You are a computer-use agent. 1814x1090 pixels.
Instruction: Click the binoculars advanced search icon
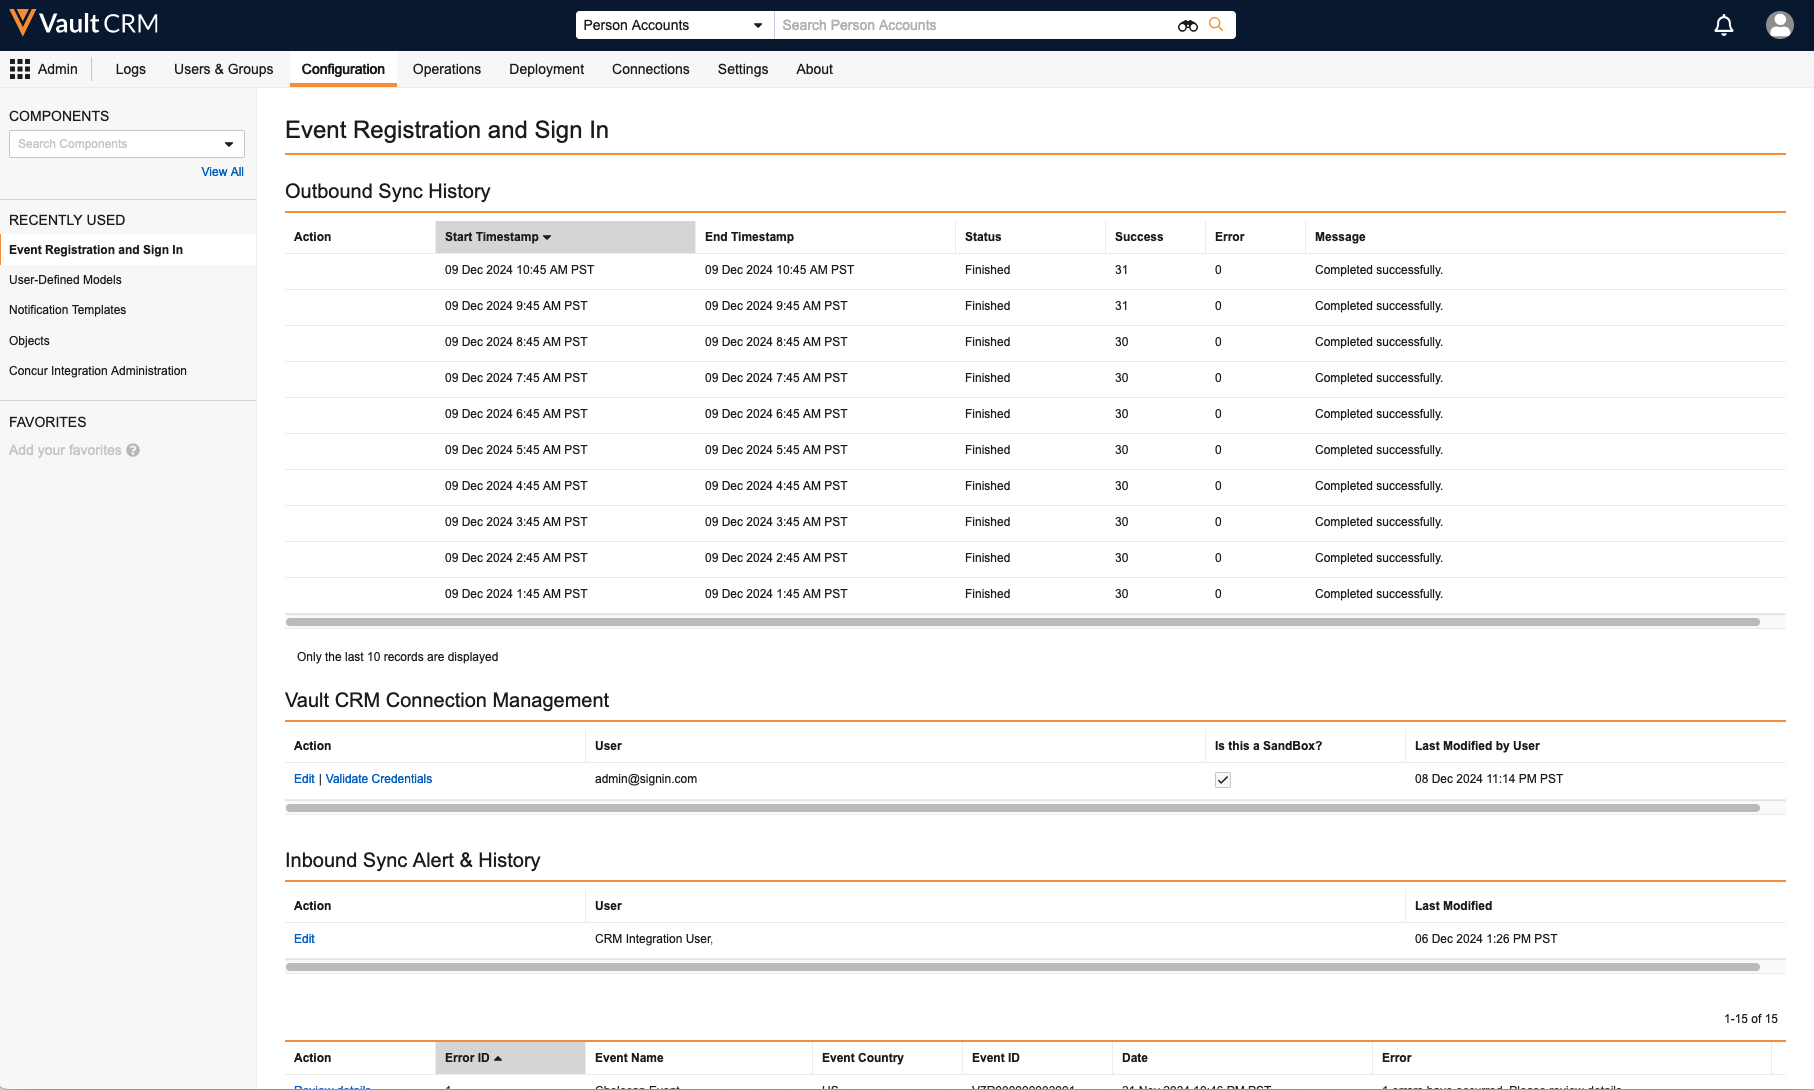click(1187, 25)
